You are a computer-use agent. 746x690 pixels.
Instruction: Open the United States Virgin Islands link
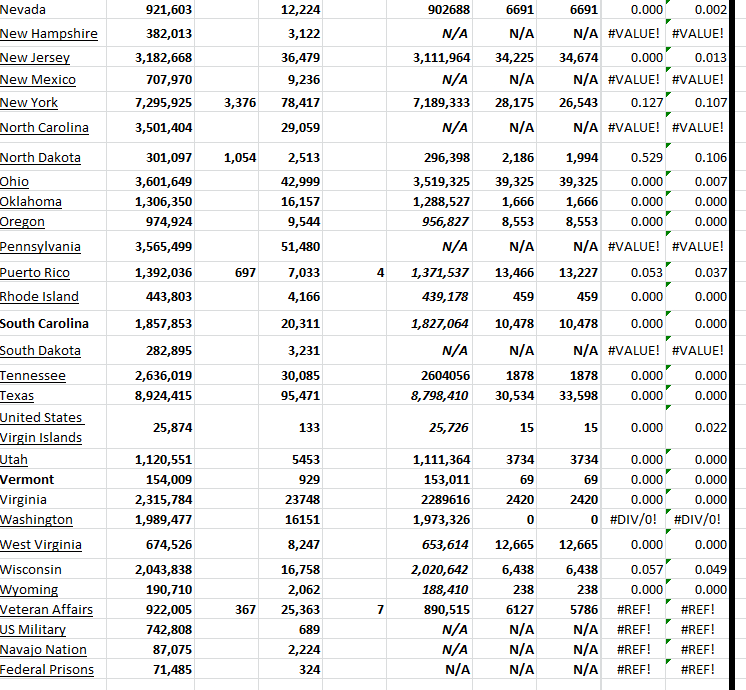pyautogui.click(x=42, y=427)
